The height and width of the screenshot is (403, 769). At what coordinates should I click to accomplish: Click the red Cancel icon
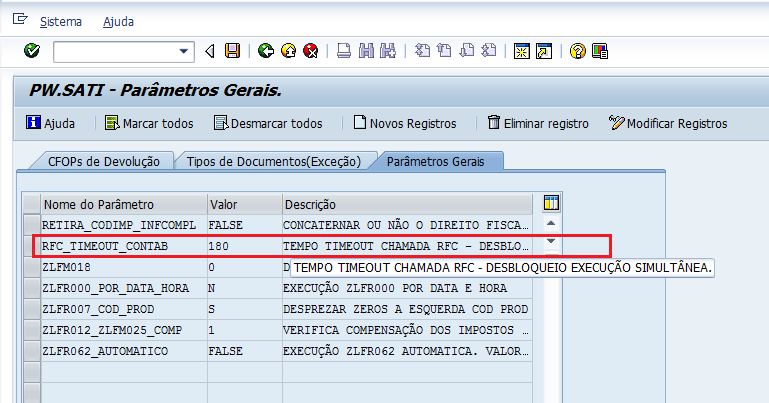tap(311, 51)
